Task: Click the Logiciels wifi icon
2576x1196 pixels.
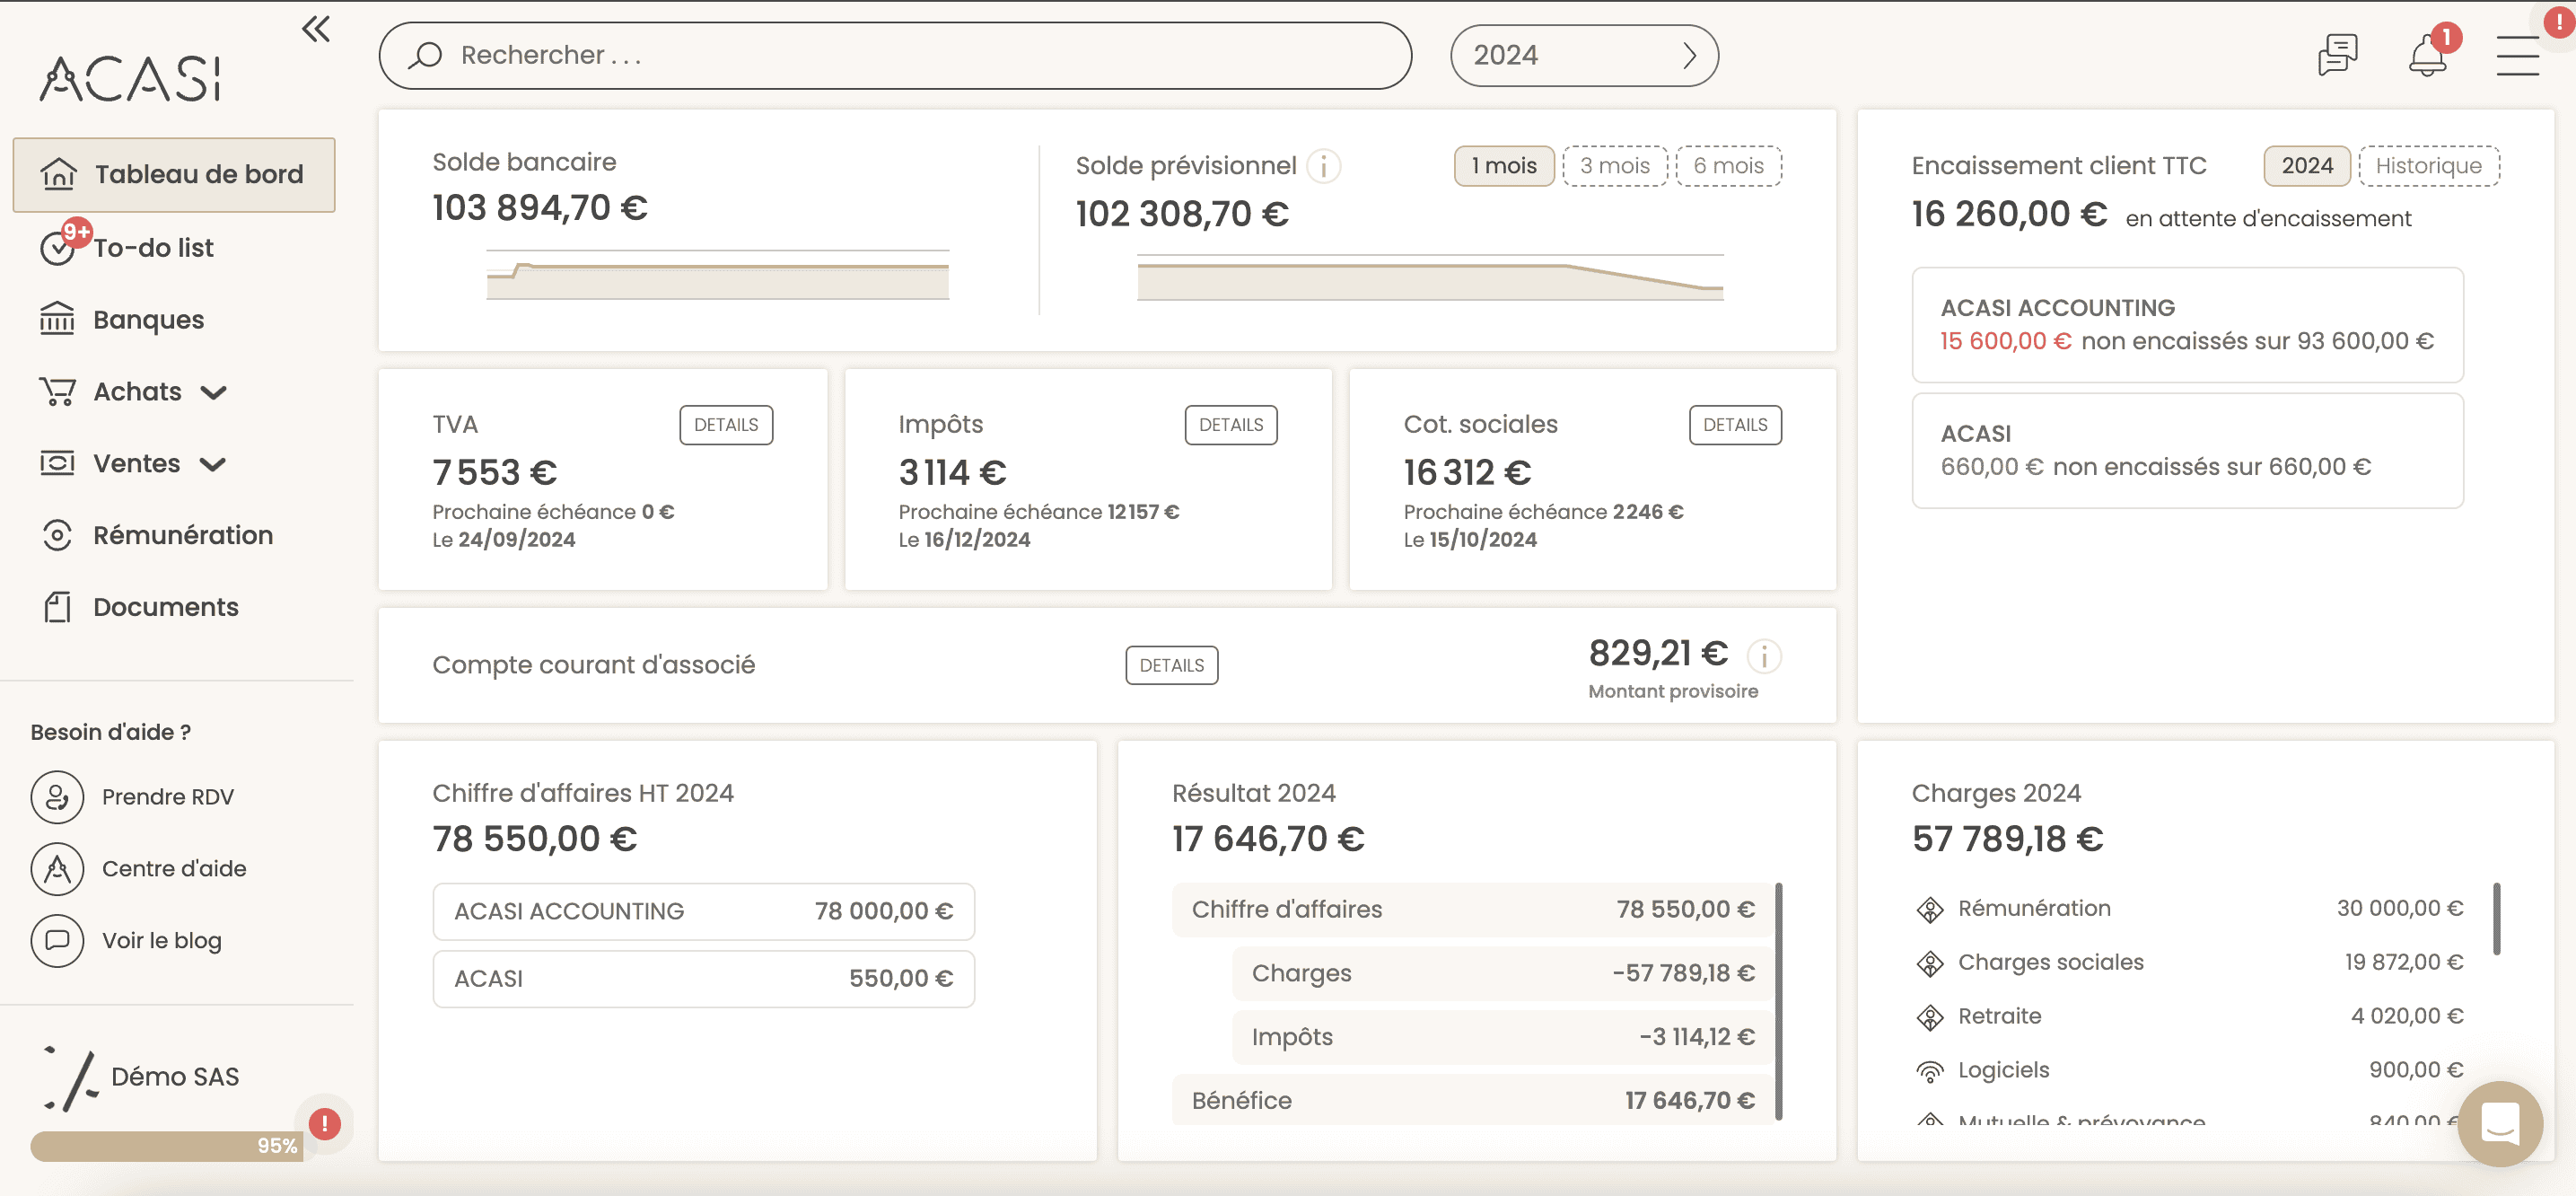Action: coord(1929,1071)
